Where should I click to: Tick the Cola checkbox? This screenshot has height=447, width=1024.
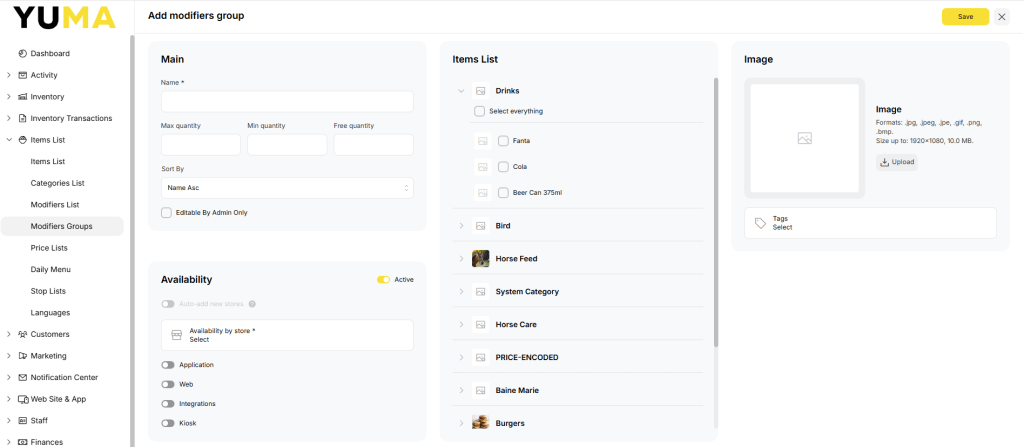click(x=503, y=167)
